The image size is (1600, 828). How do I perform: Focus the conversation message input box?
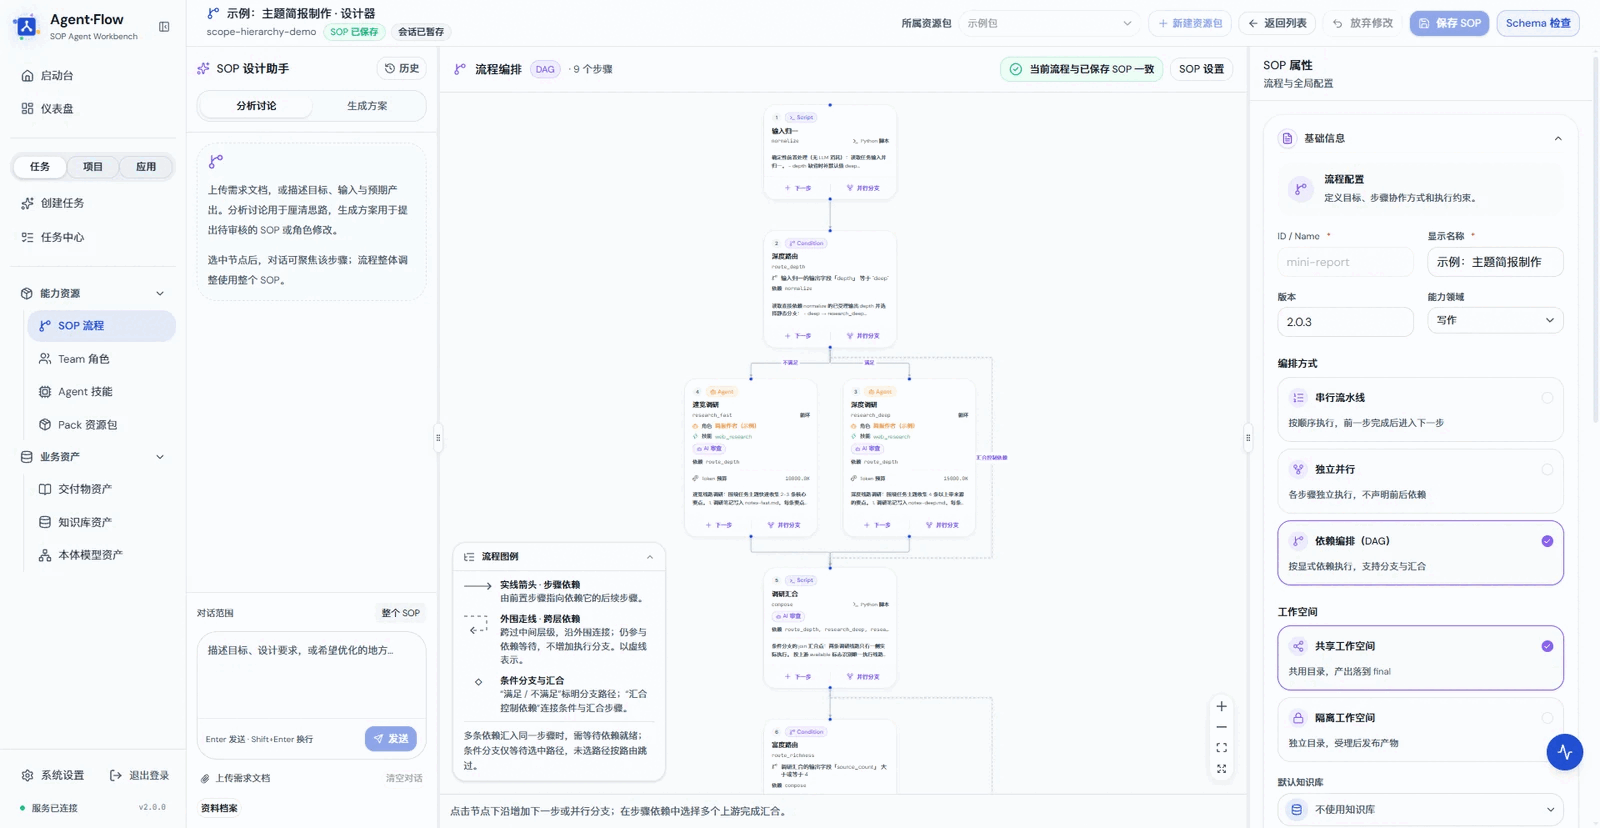(312, 676)
